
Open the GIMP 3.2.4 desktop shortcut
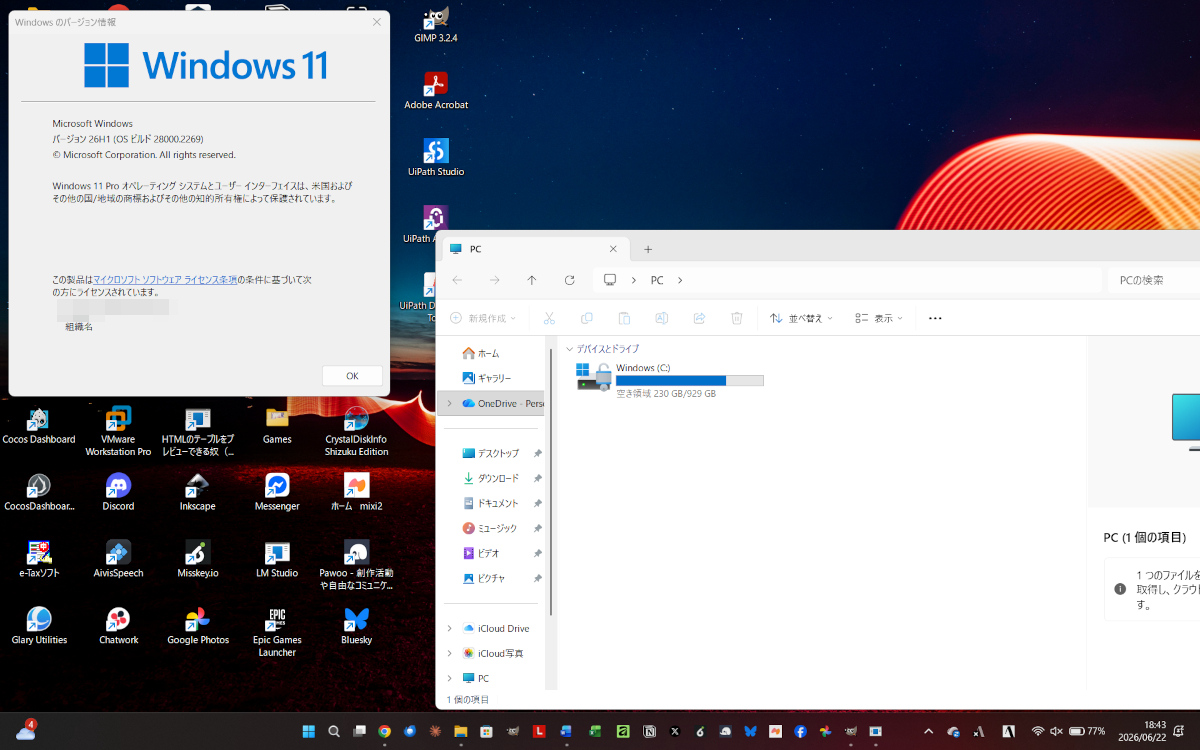point(435,25)
